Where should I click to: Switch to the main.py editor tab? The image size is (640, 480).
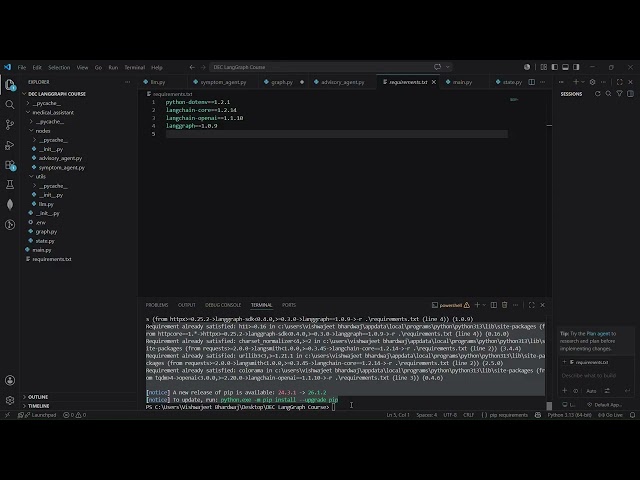[462, 82]
